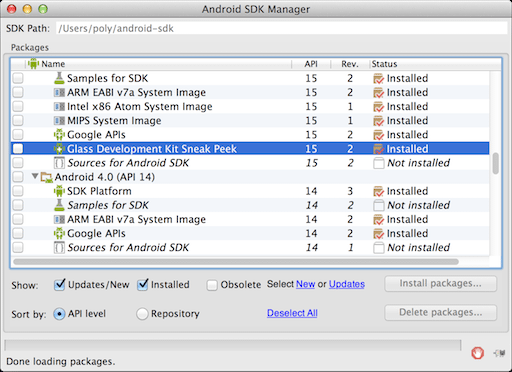Tick the SDK Platform checkbox
The width and height of the screenshot is (512, 372).
(x=18, y=191)
